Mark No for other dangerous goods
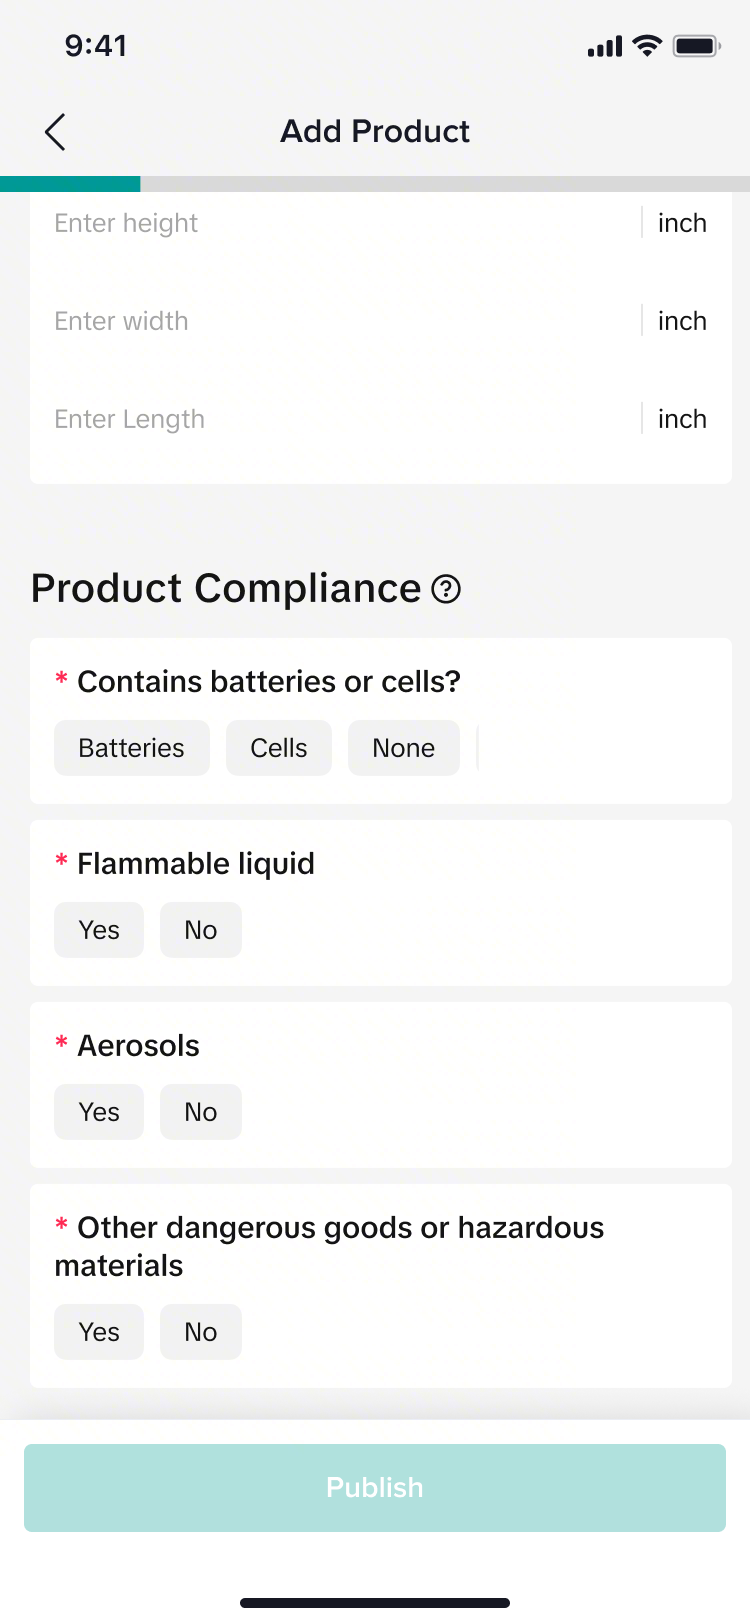Image resolution: width=750 pixels, height=1624 pixels. coord(201,1332)
